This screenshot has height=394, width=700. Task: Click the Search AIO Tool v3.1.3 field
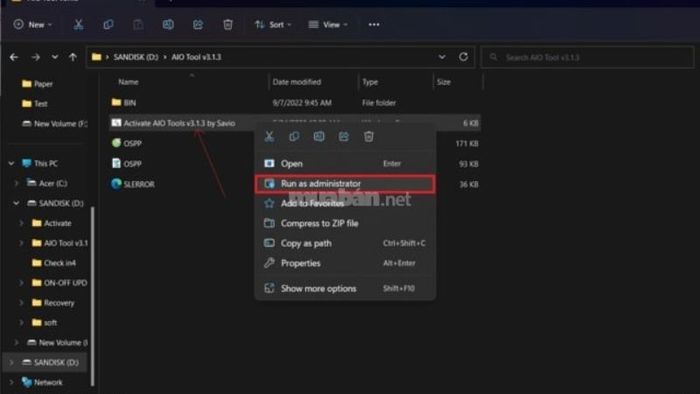pyautogui.click(x=588, y=57)
